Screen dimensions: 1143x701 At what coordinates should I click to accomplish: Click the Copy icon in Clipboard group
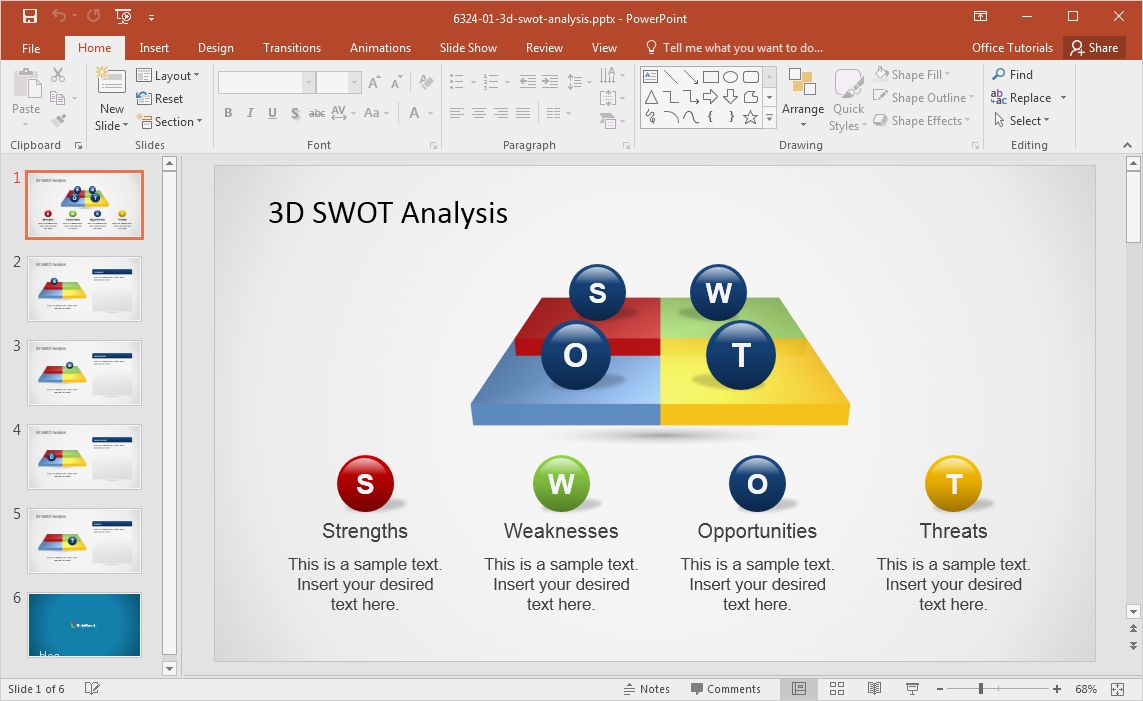(57, 97)
